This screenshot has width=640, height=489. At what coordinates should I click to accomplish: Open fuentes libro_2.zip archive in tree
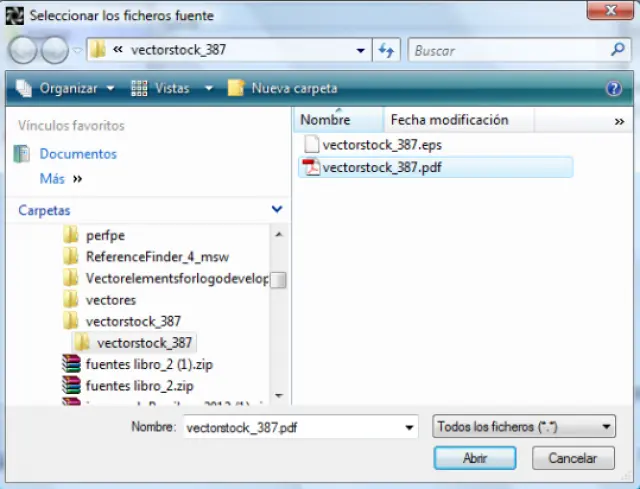pos(139,385)
